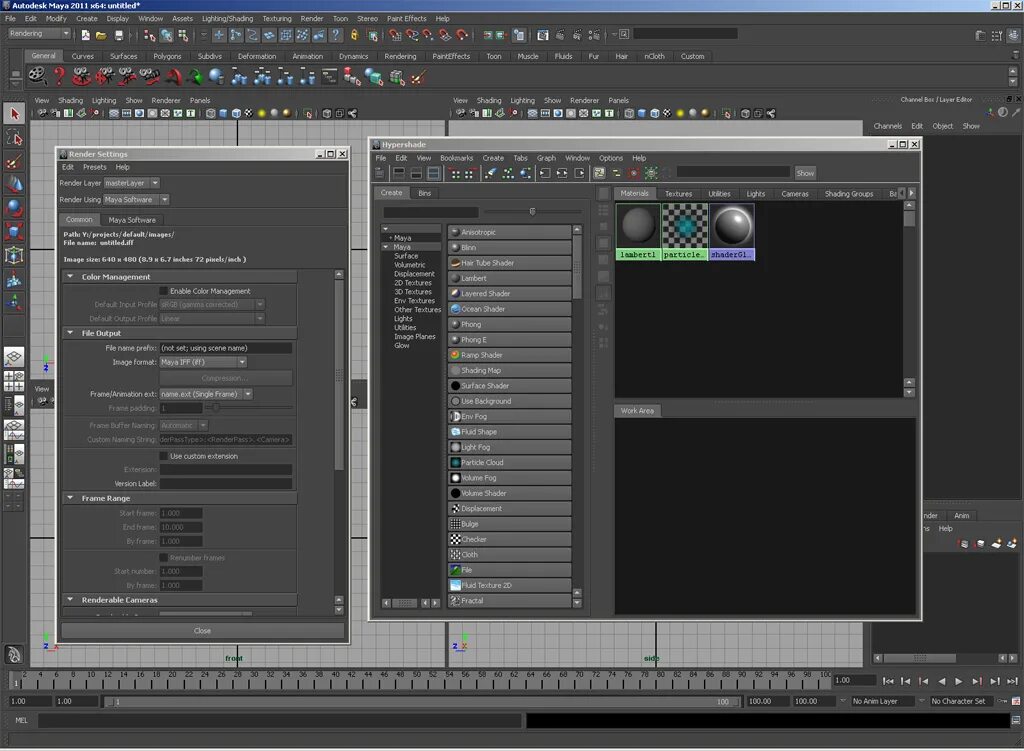Click the Close button in Render Settings
Viewport: 1024px width, 751px height.
202,631
